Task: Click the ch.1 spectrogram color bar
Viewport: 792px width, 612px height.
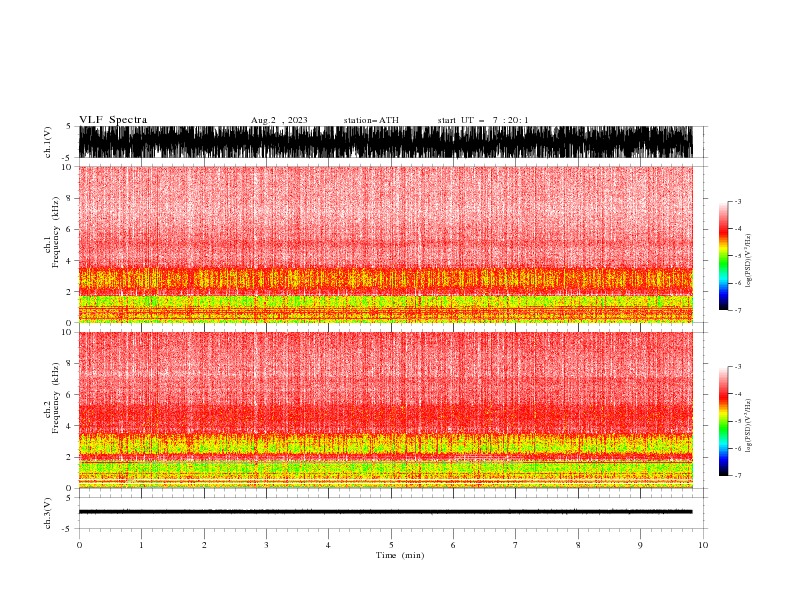Action: 723,256
